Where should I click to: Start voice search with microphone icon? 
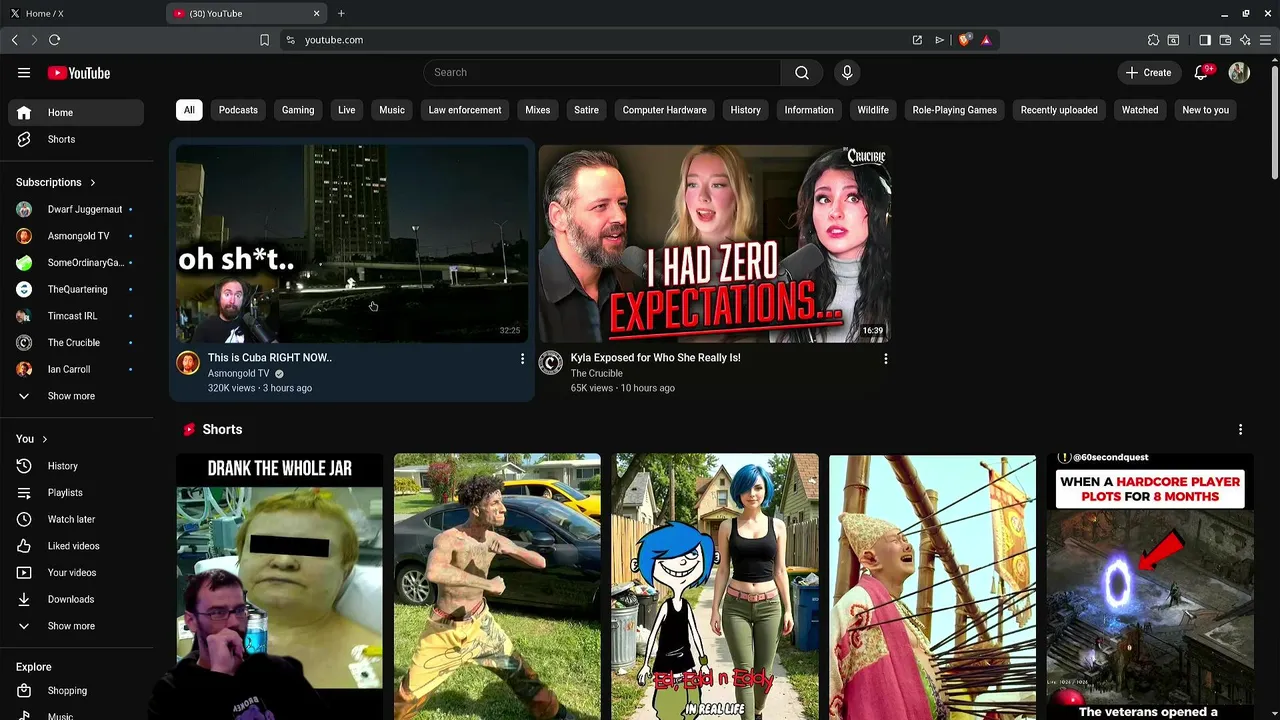pyautogui.click(x=847, y=72)
